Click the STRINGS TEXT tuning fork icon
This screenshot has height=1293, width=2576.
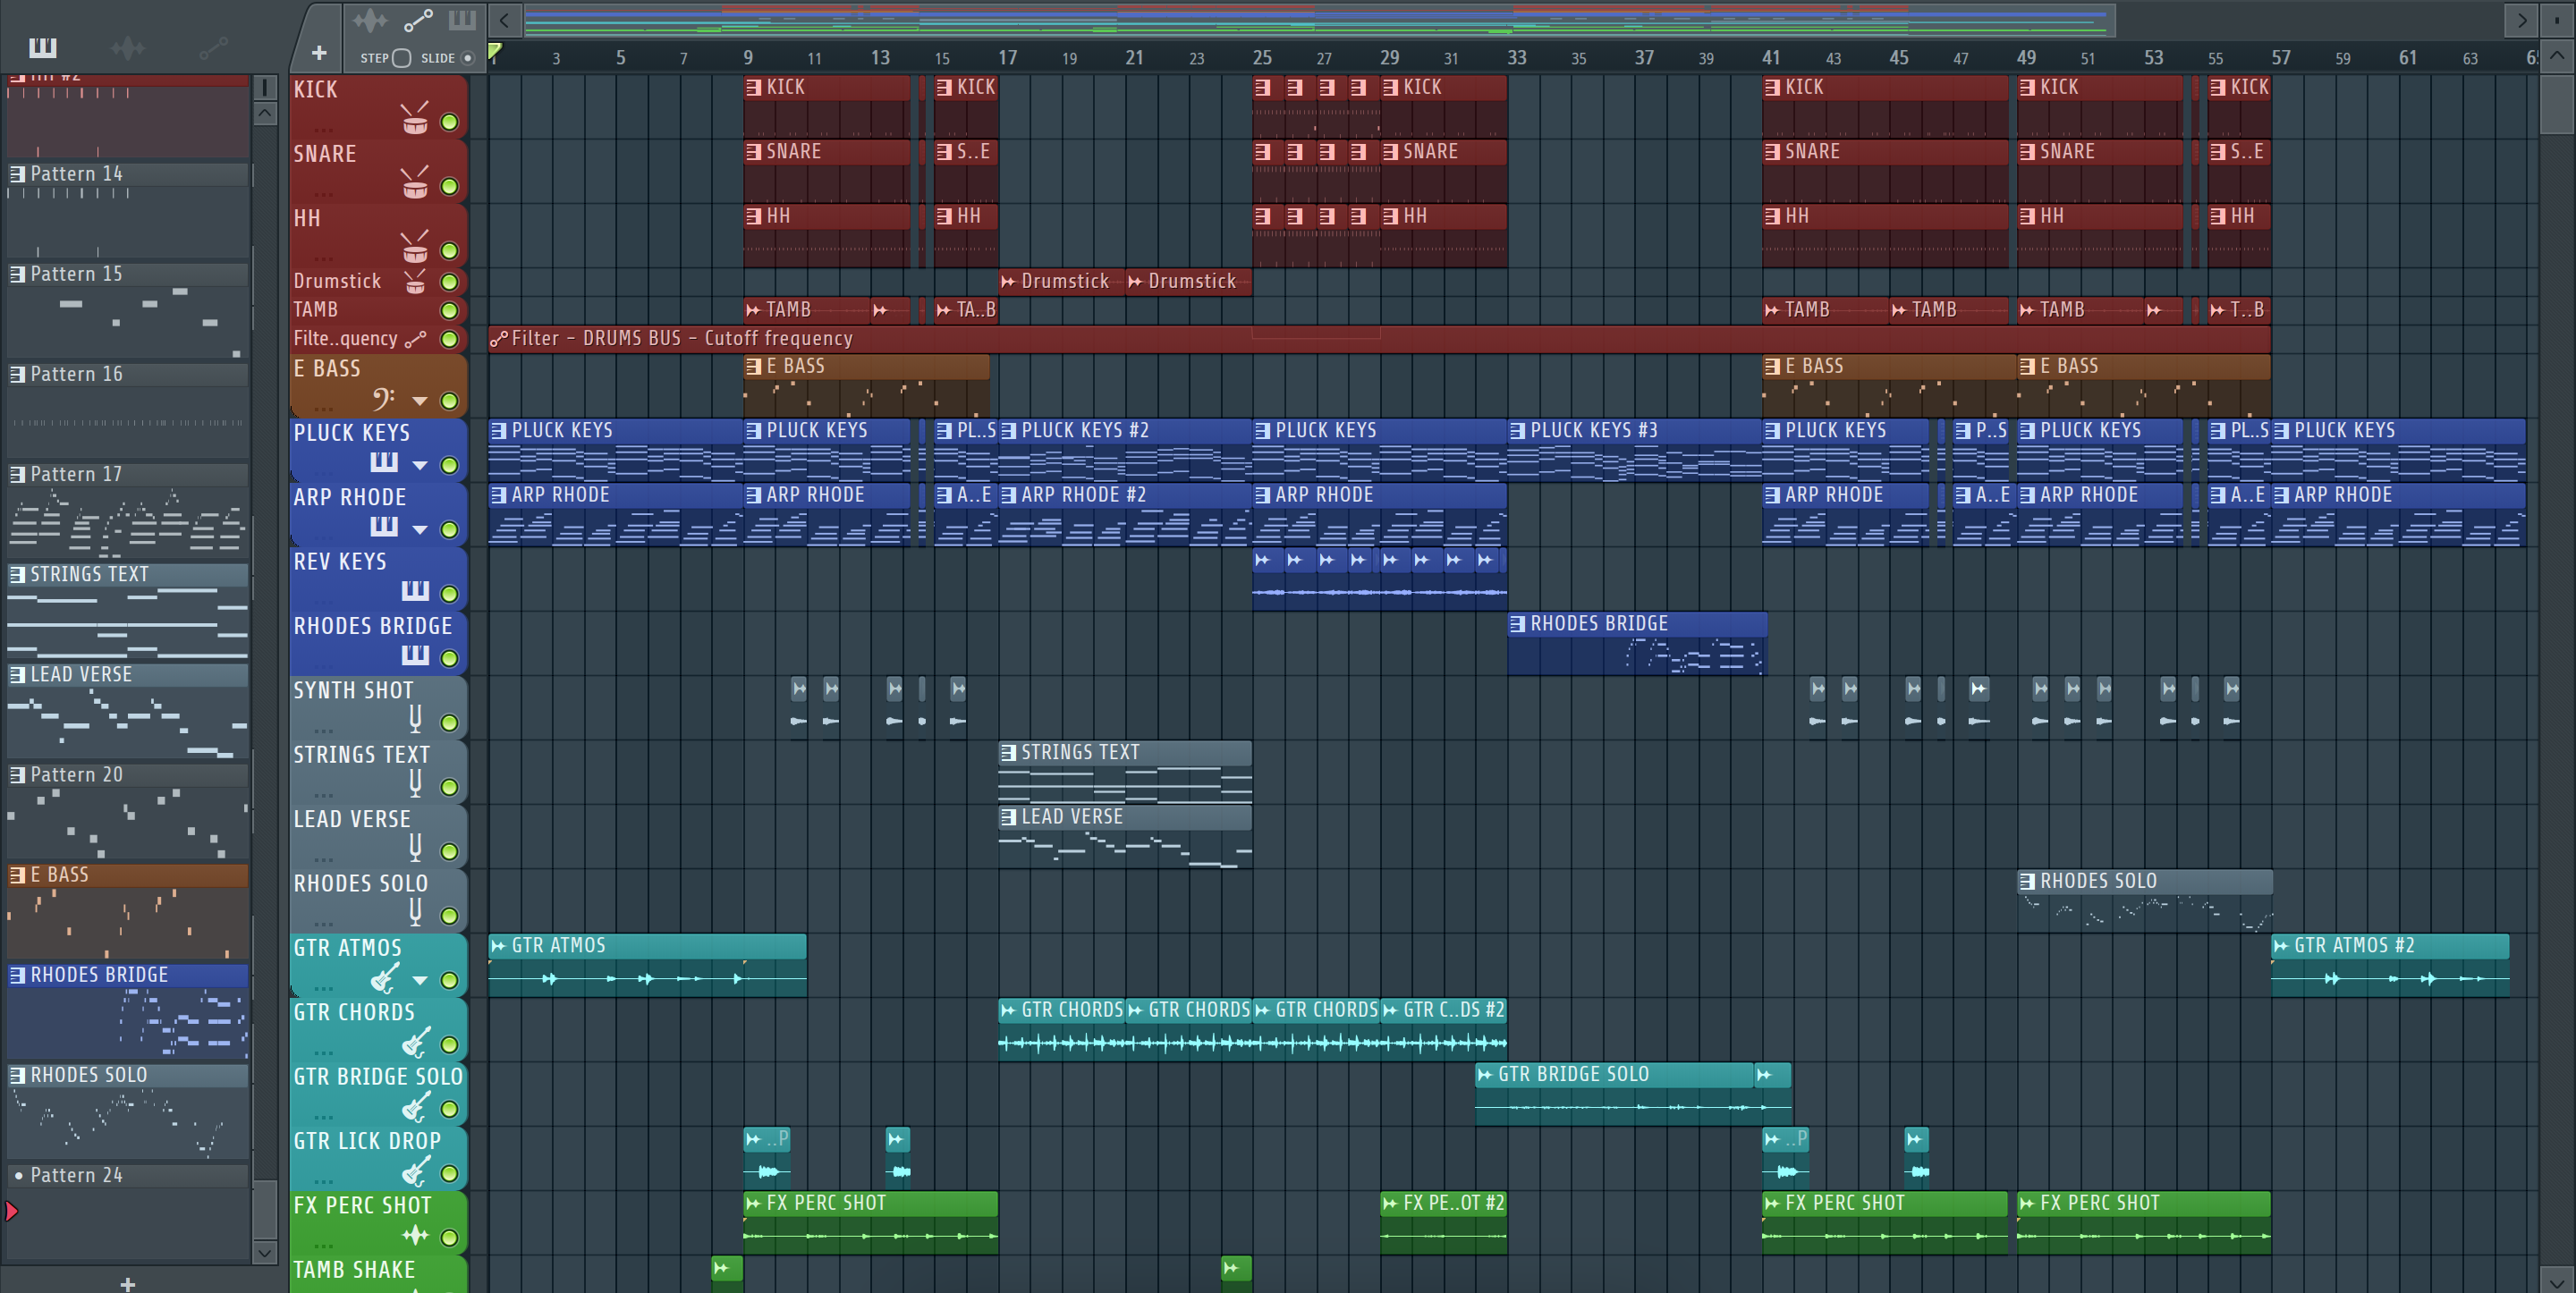pyautogui.click(x=415, y=782)
